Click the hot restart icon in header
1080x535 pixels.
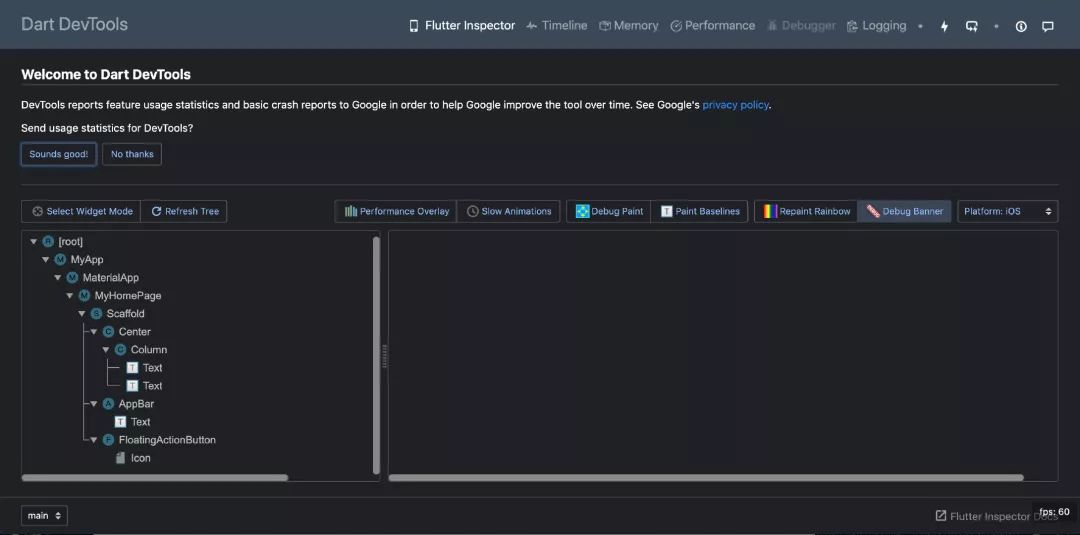[x=972, y=26]
